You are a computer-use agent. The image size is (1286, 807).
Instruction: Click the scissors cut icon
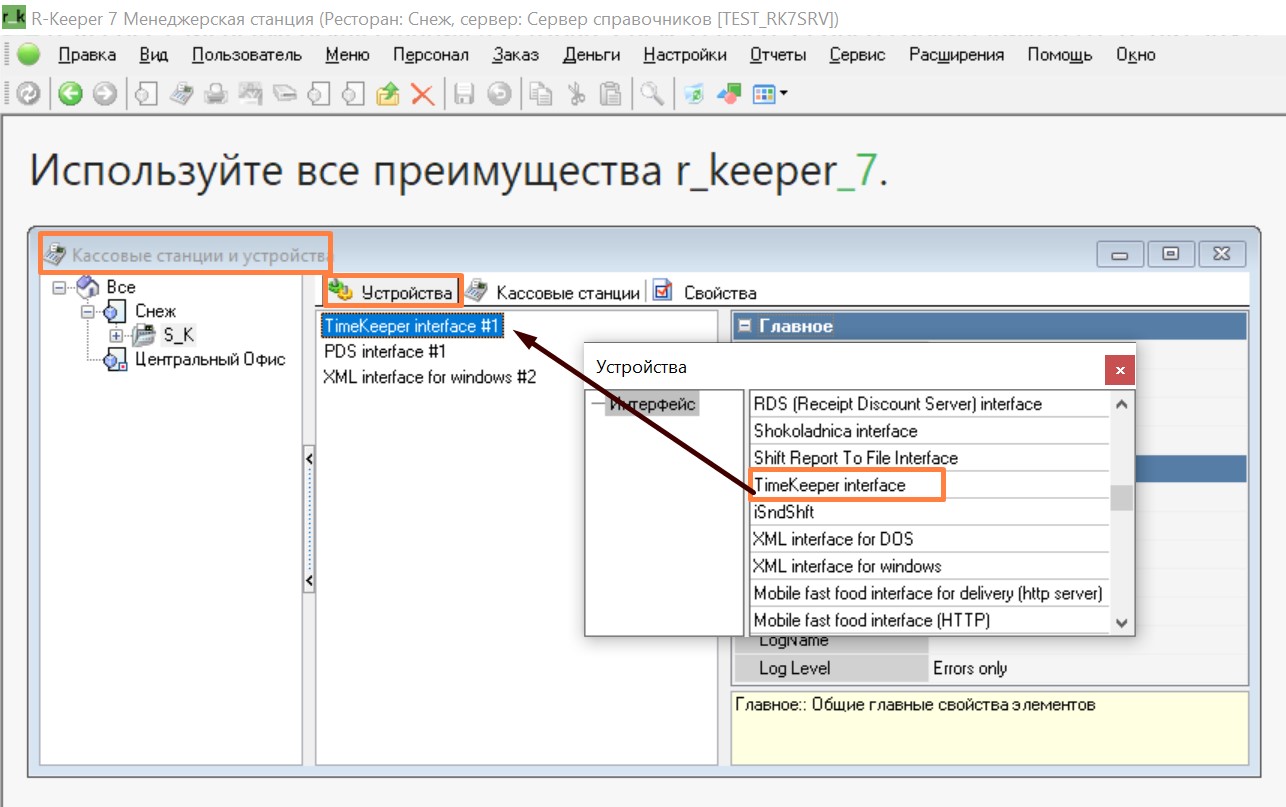tap(576, 94)
